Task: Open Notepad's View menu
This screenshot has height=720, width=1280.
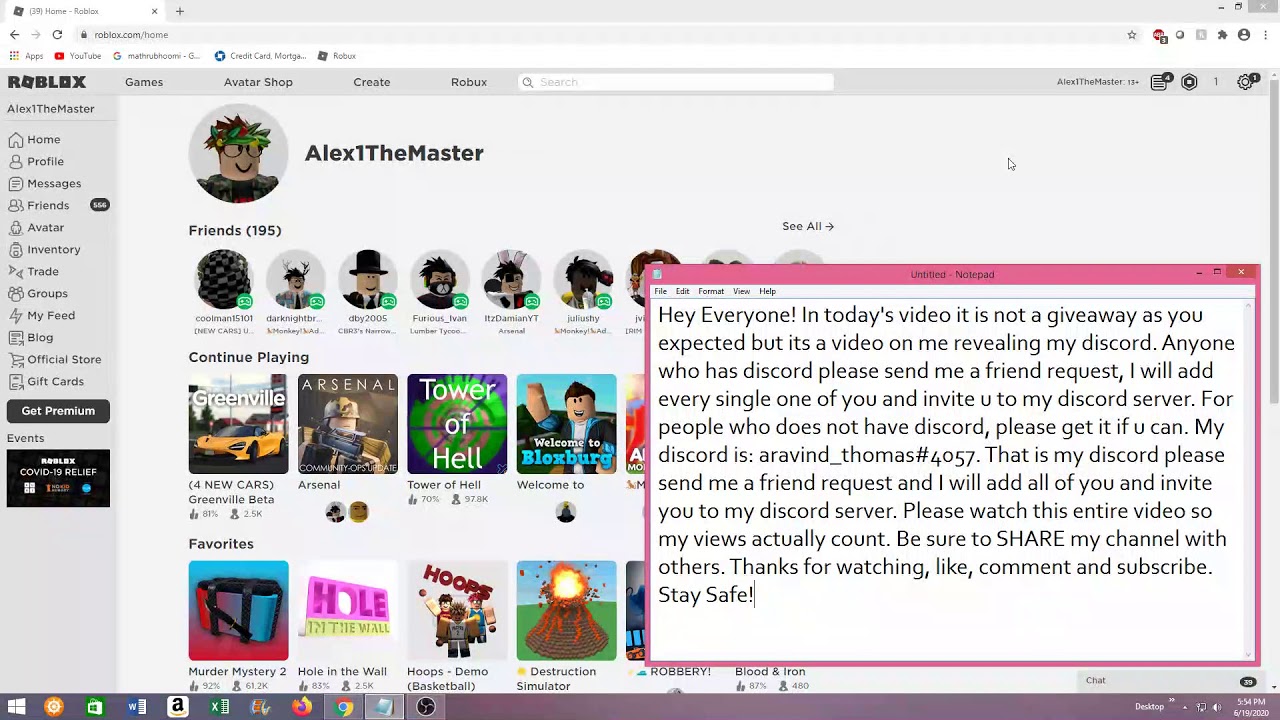Action: tap(741, 291)
